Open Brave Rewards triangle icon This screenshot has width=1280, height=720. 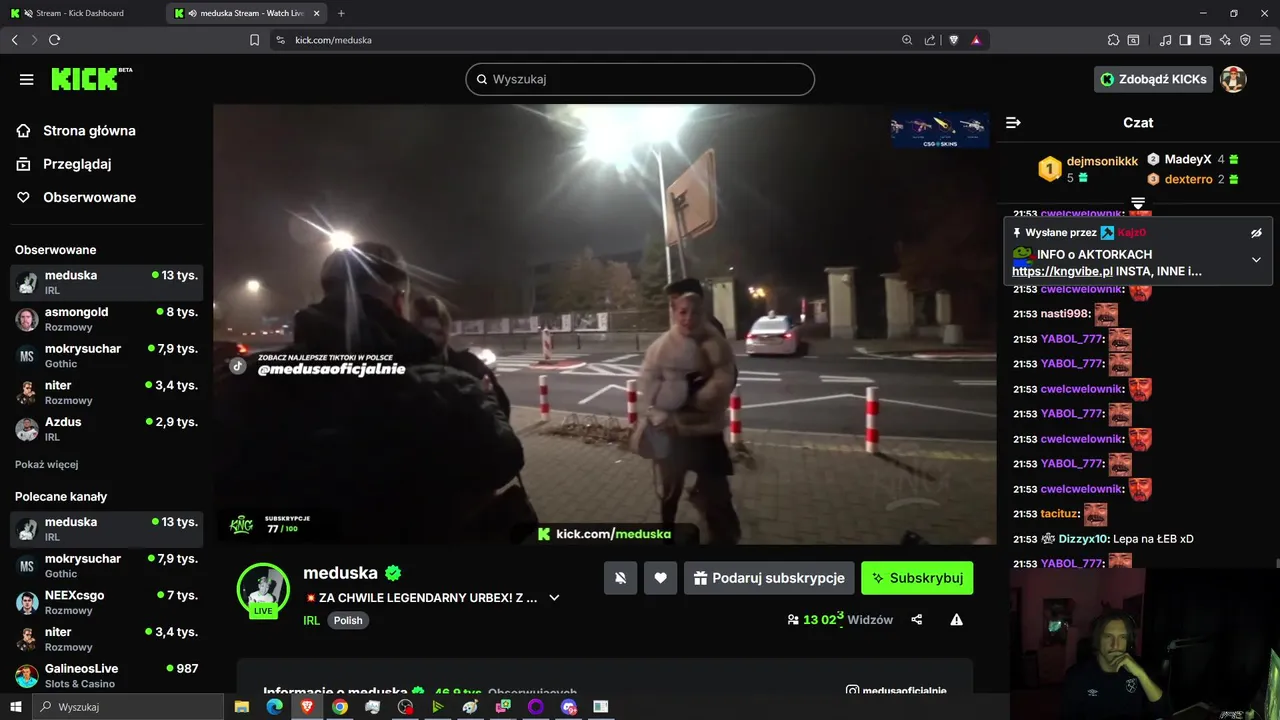point(976,40)
